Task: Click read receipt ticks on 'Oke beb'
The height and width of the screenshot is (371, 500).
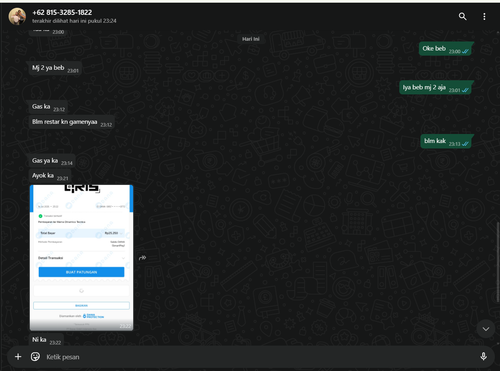Action: pyautogui.click(x=465, y=51)
